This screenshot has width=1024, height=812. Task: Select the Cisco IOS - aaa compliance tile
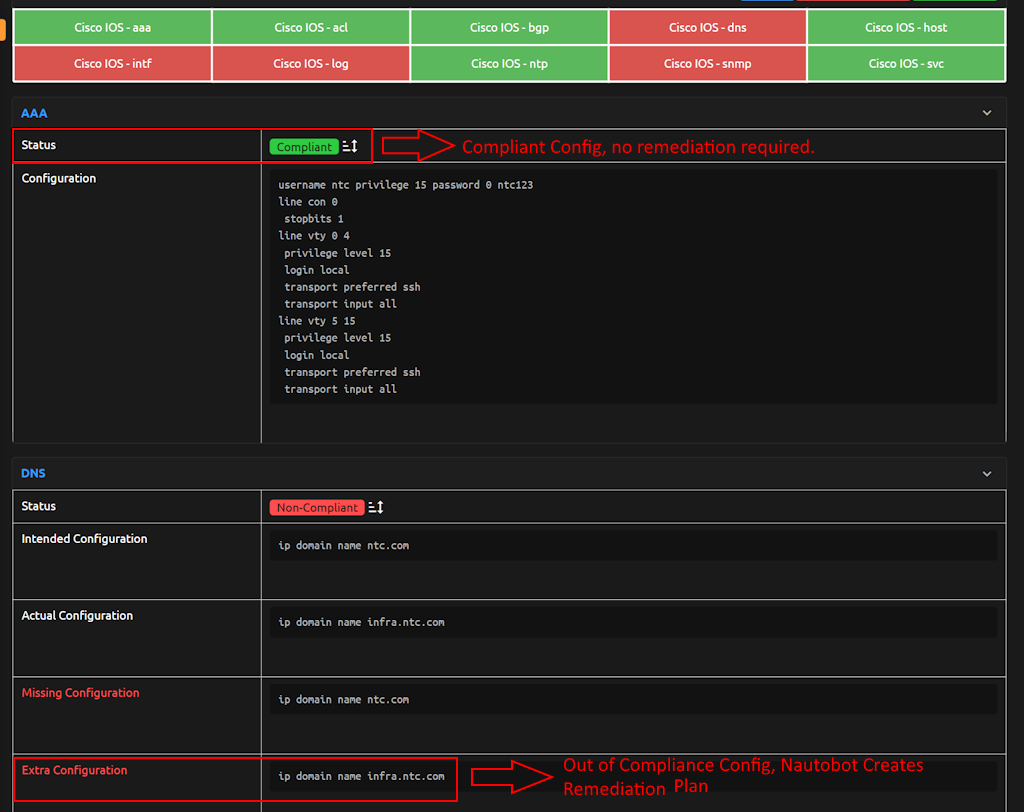112,27
